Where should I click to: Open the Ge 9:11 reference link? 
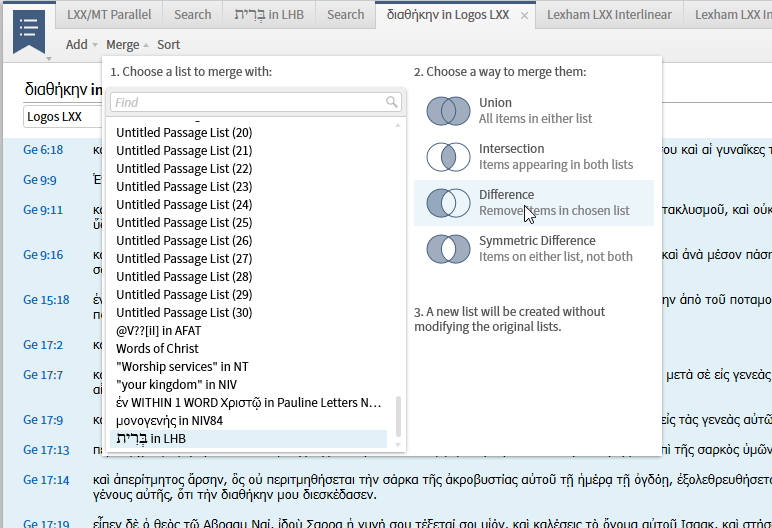[x=43, y=210]
